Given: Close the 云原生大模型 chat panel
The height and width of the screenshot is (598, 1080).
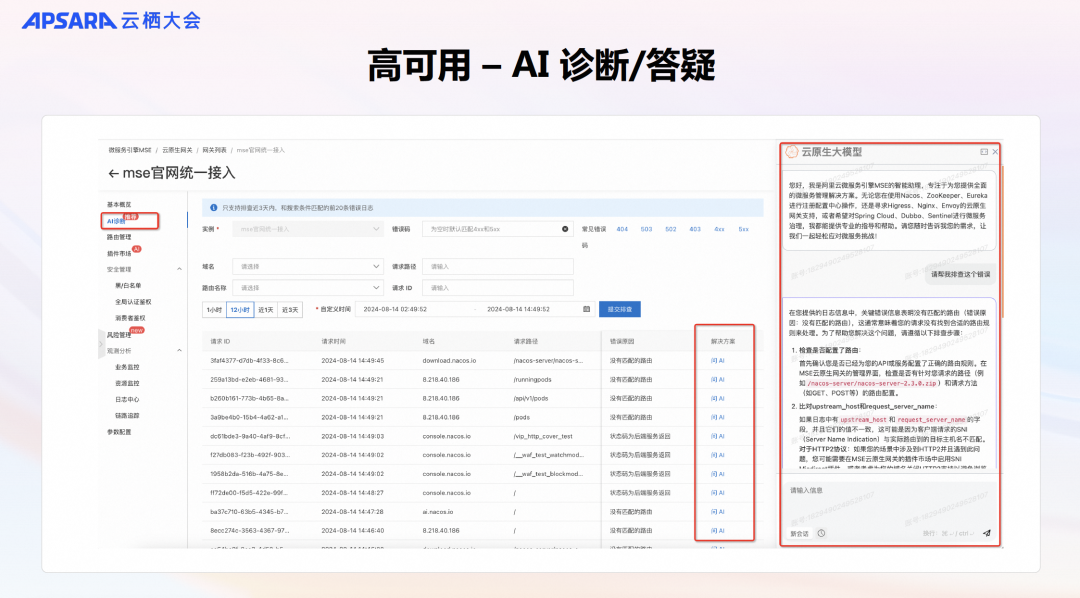Looking at the screenshot, I should (x=995, y=152).
